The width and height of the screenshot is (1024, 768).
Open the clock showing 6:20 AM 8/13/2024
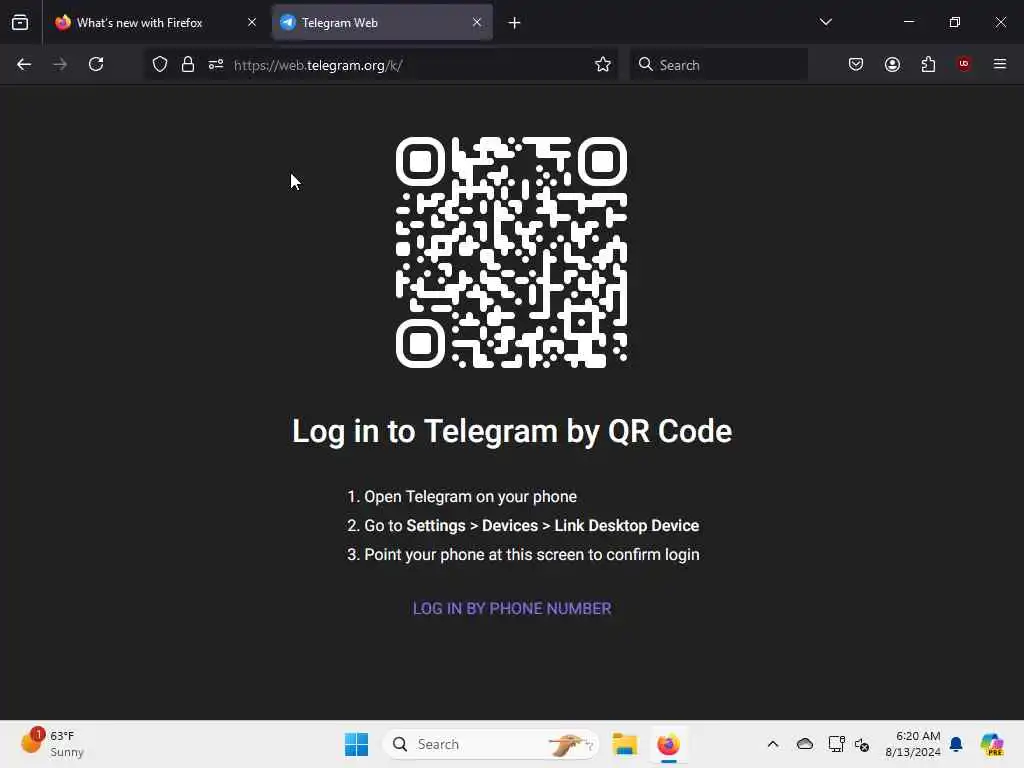click(912, 744)
